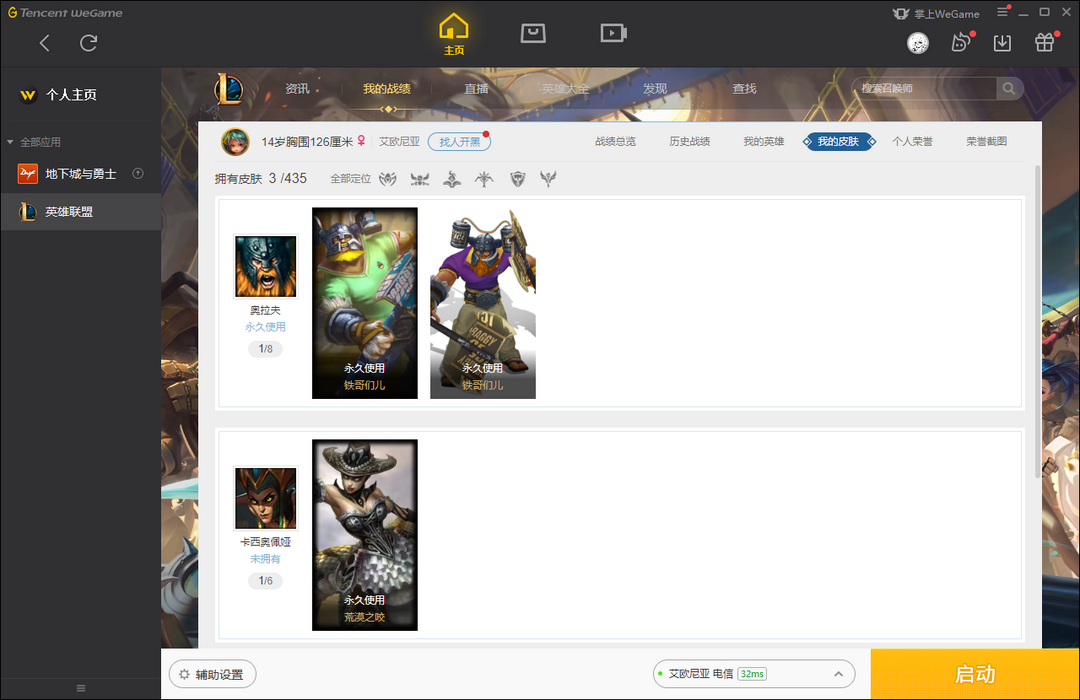This screenshot has height=700, width=1080.
Task: Click the 1/8 skin count badge
Action: pos(265,349)
